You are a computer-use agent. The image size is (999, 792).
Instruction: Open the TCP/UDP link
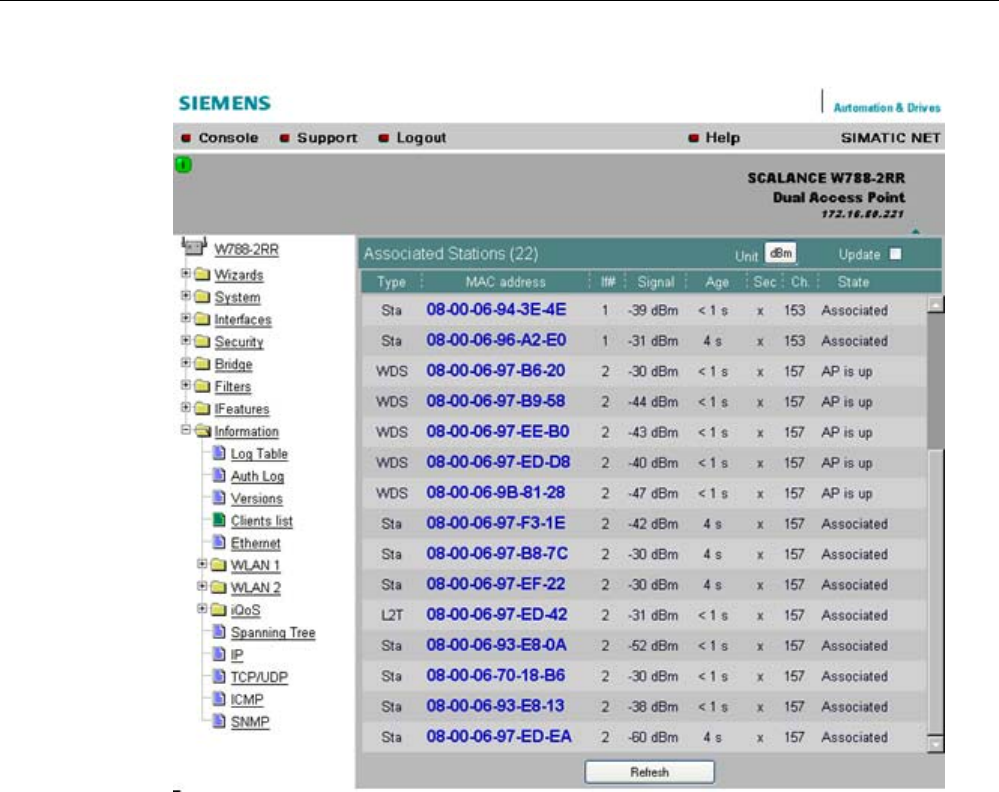click(x=259, y=677)
